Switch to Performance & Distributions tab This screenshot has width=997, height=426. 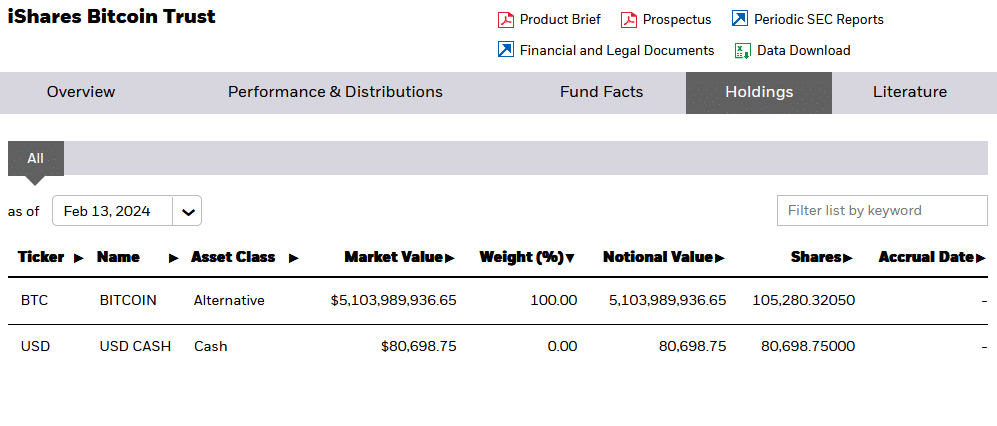click(335, 92)
